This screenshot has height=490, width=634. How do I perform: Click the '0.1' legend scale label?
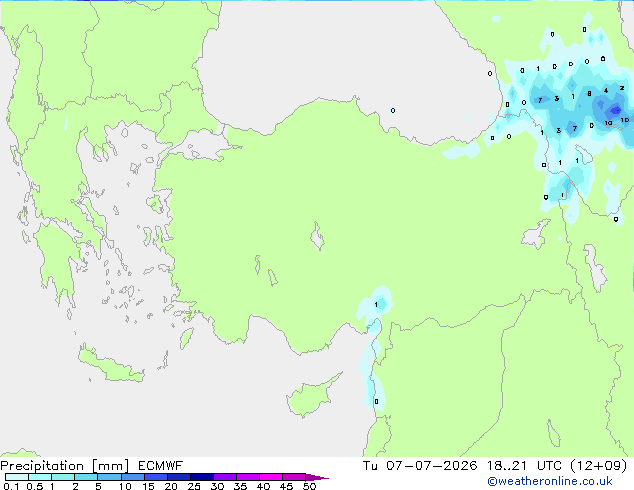[11, 486]
